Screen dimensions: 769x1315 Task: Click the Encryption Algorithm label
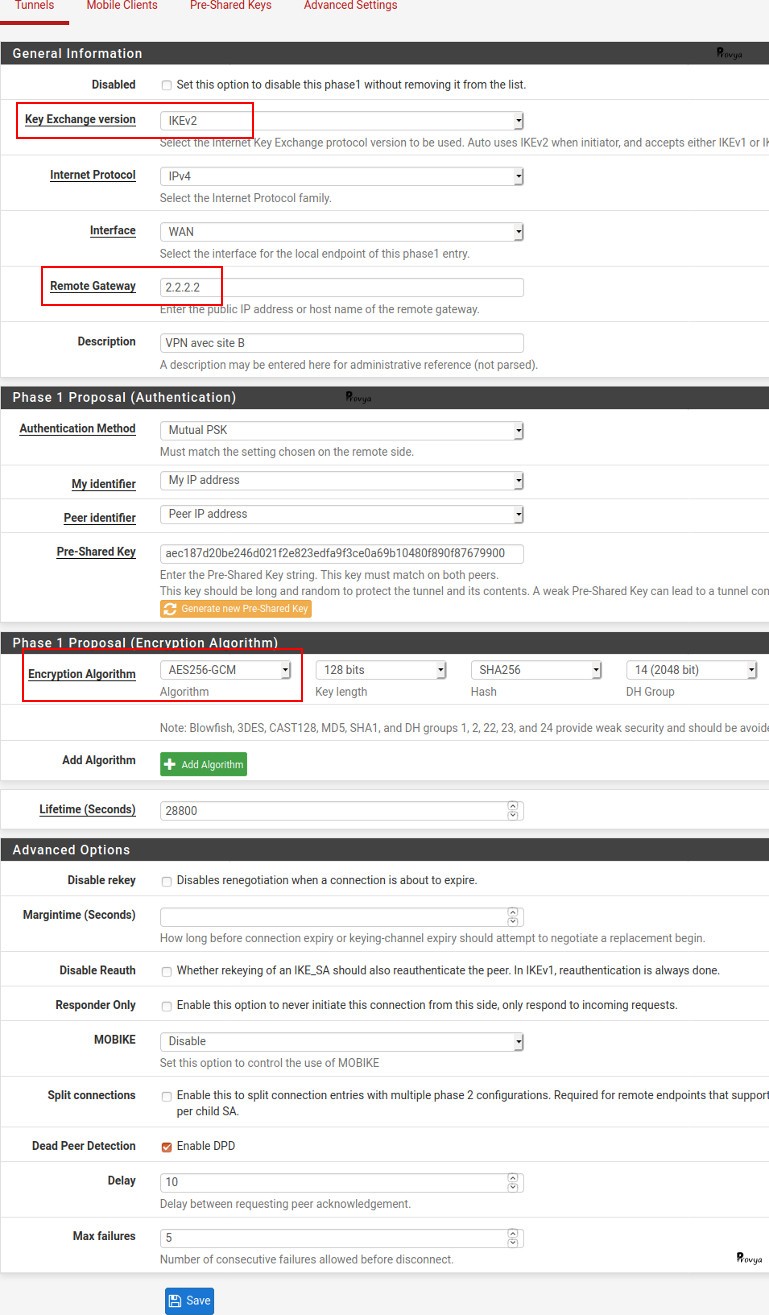(82, 674)
